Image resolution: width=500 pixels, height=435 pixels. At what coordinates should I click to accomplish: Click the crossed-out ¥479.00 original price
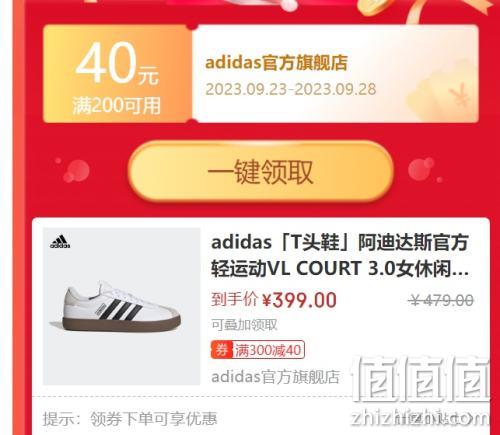click(x=442, y=300)
